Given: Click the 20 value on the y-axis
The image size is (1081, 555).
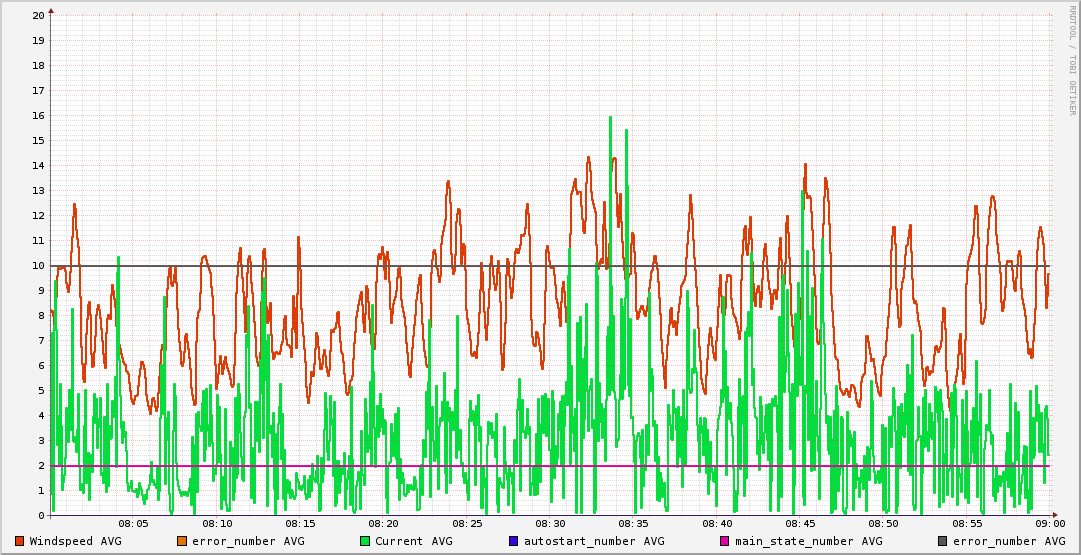Looking at the screenshot, I should [x=38, y=16].
